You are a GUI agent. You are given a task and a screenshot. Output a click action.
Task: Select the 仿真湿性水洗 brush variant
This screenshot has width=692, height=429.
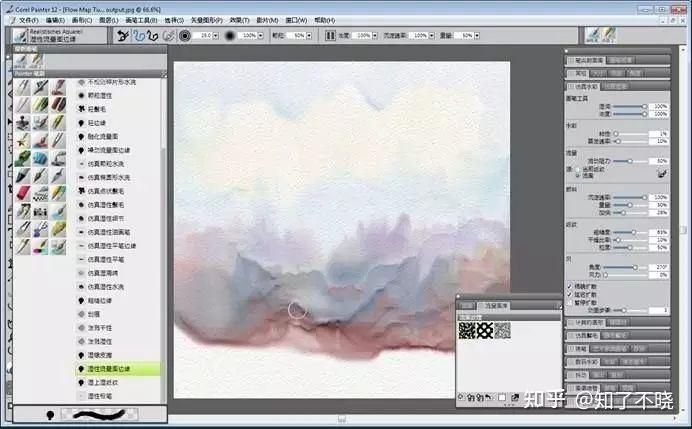[106, 287]
